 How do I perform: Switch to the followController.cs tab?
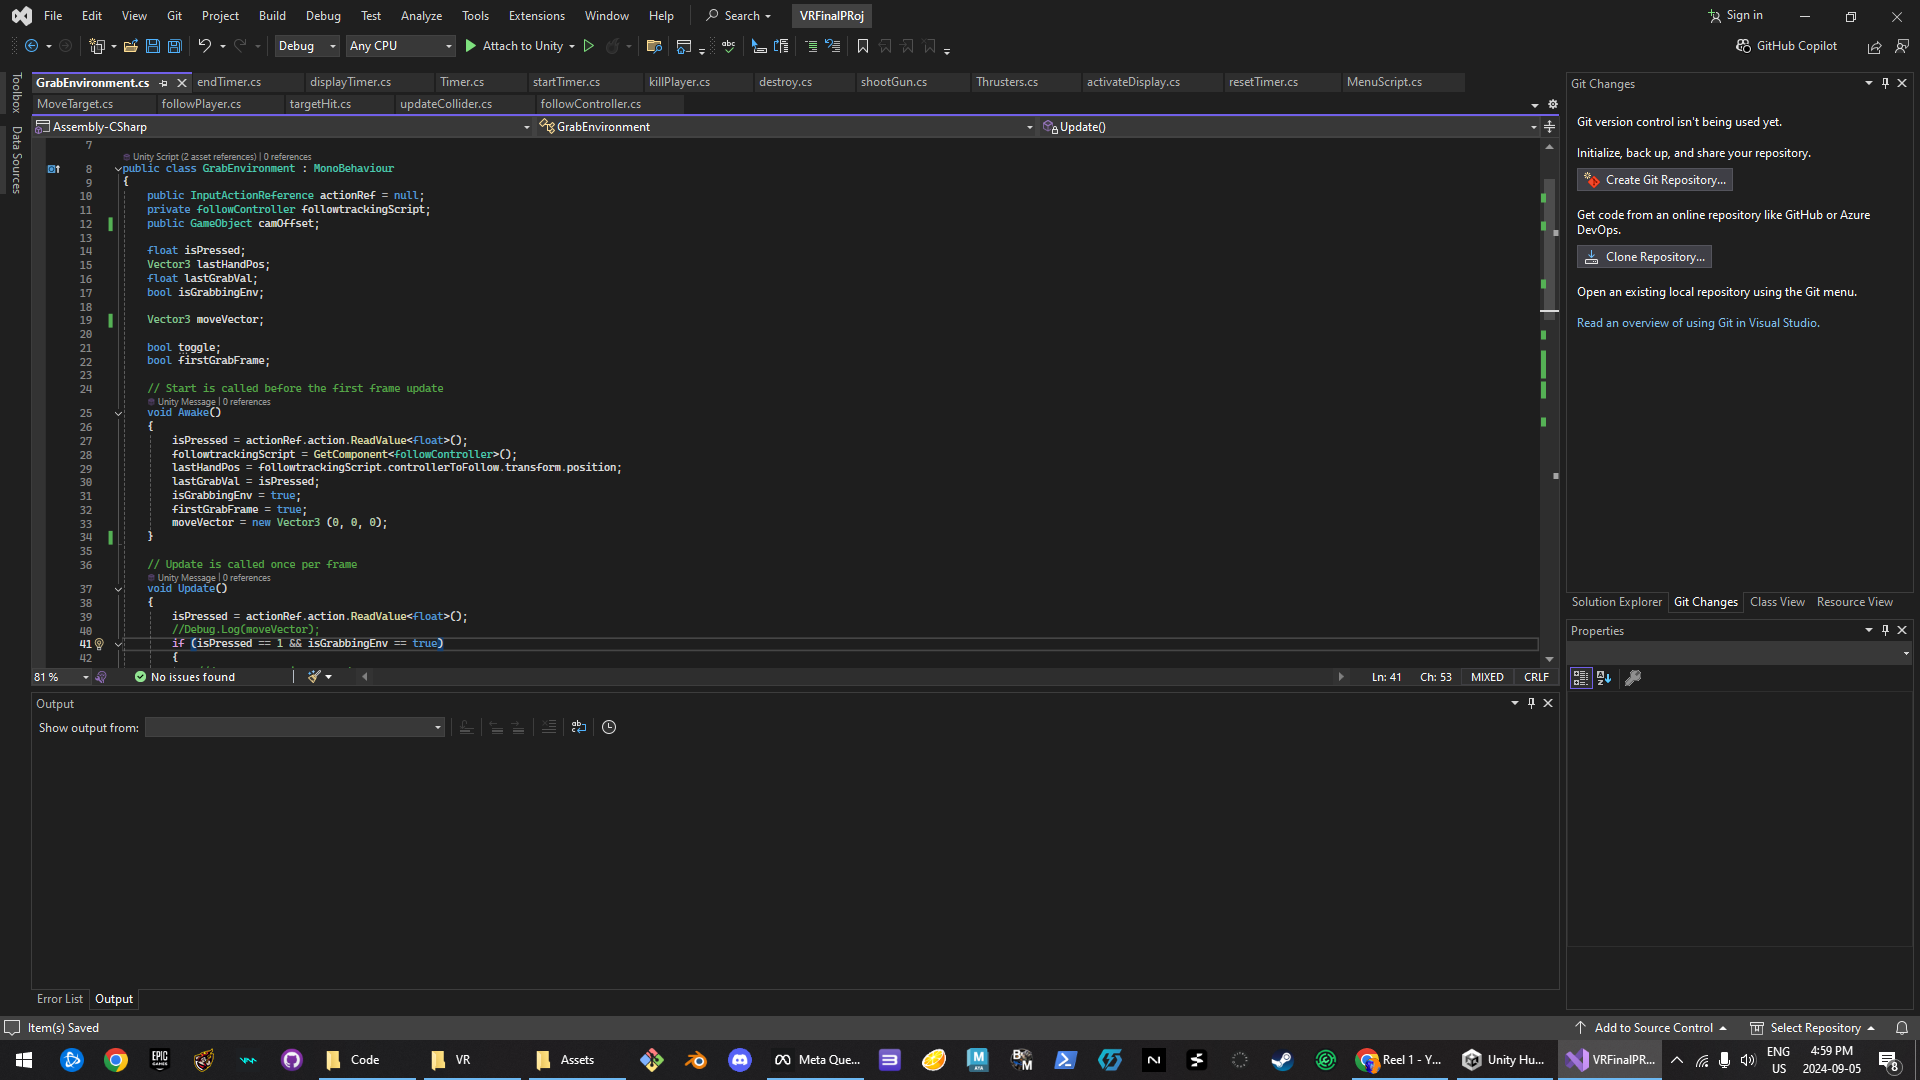[x=590, y=104]
